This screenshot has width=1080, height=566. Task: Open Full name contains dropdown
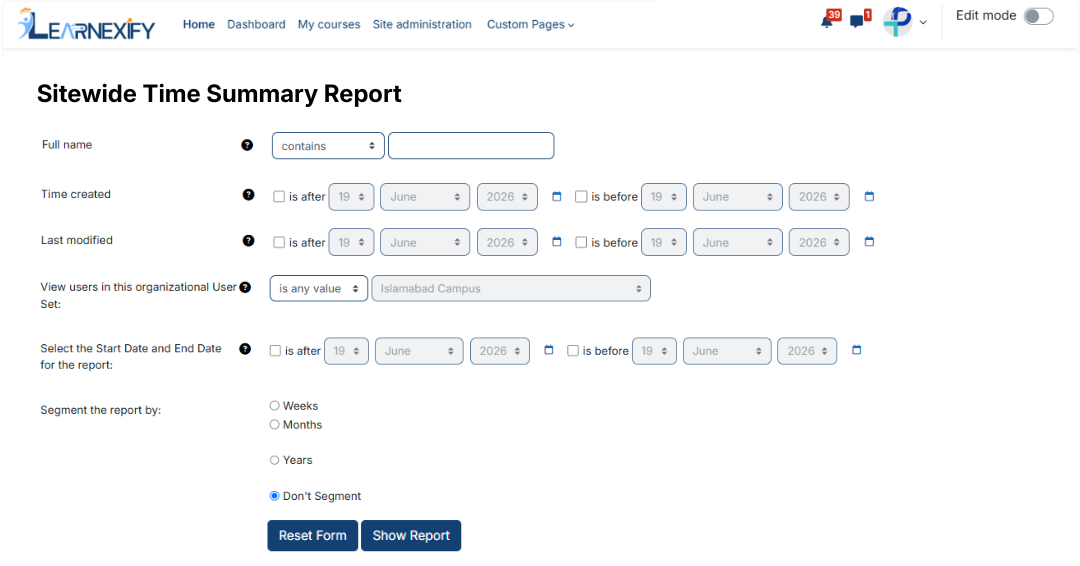pyautogui.click(x=328, y=146)
